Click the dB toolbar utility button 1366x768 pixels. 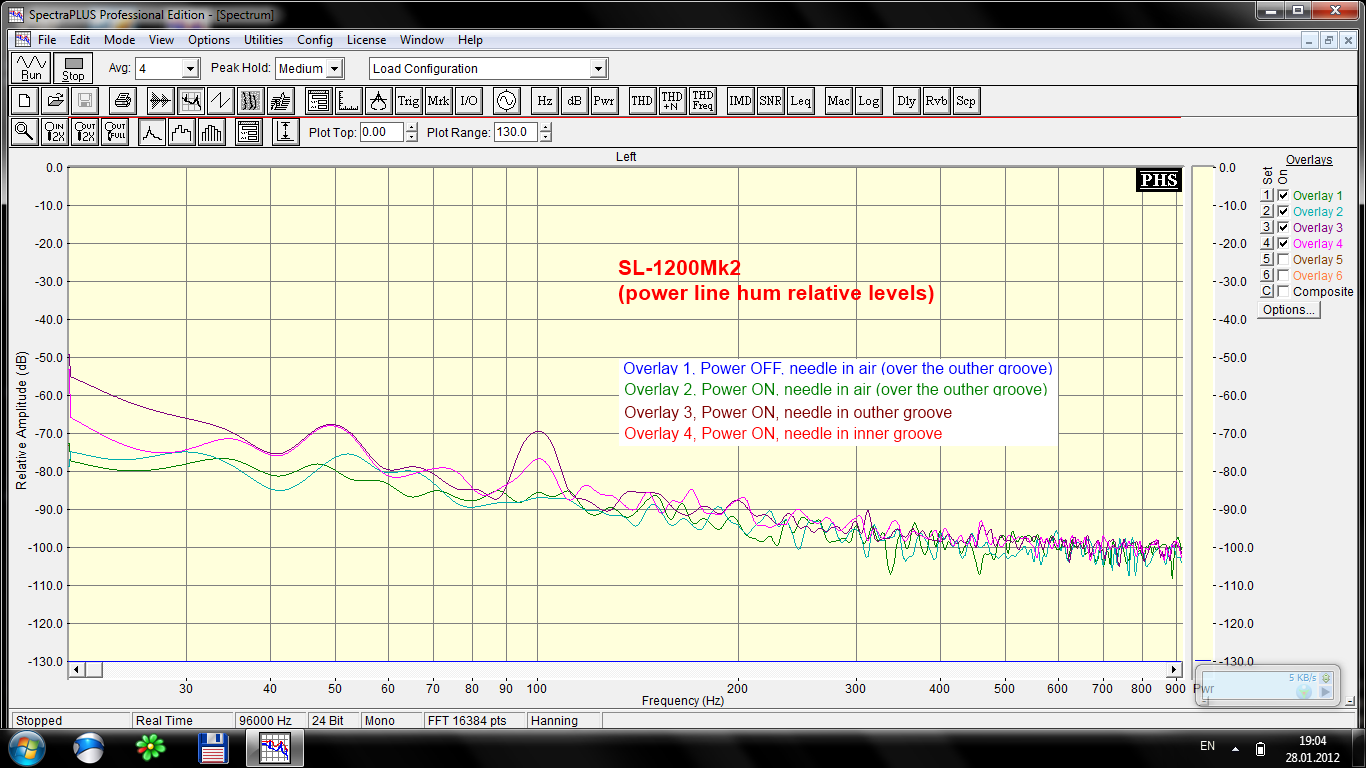pyautogui.click(x=574, y=100)
